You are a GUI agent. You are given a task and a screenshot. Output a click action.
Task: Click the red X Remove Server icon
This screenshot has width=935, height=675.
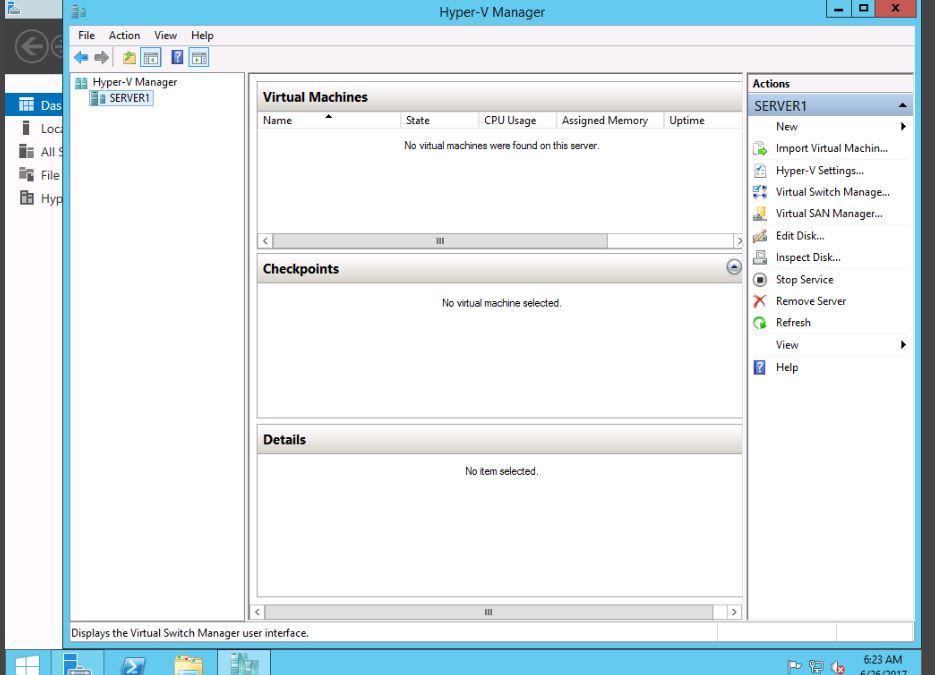click(x=759, y=301)
